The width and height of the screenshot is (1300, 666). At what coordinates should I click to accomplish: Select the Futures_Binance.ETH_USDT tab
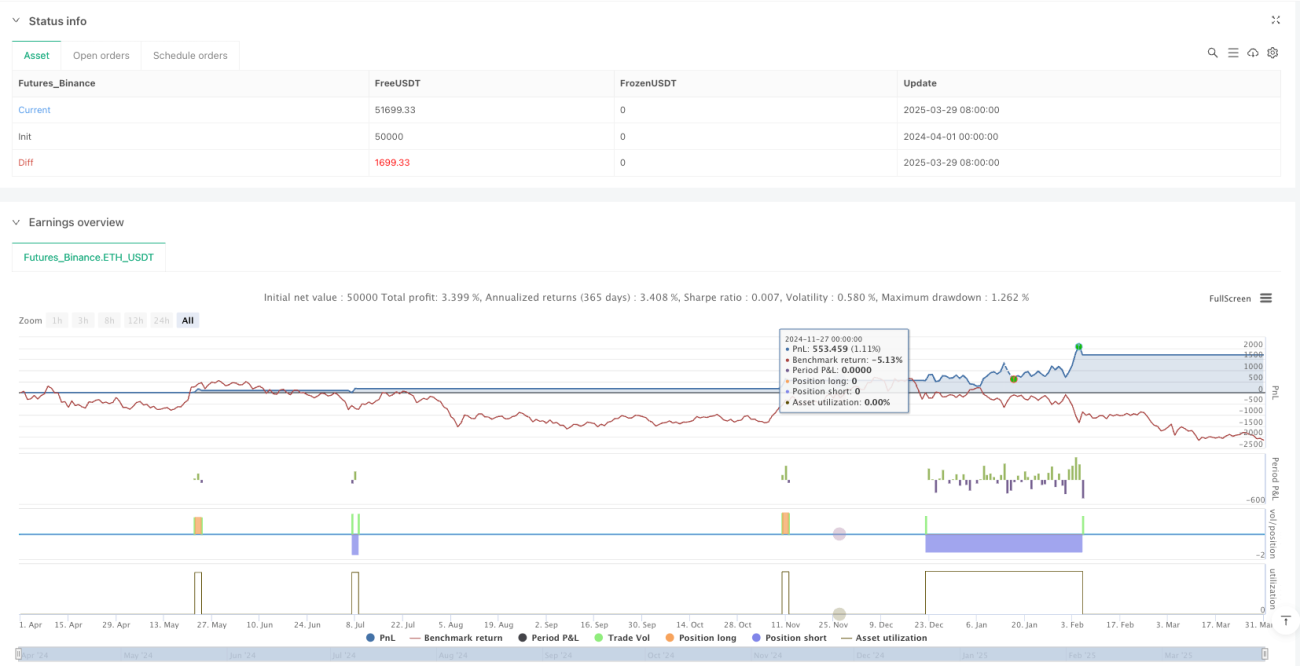pos(89,257)
